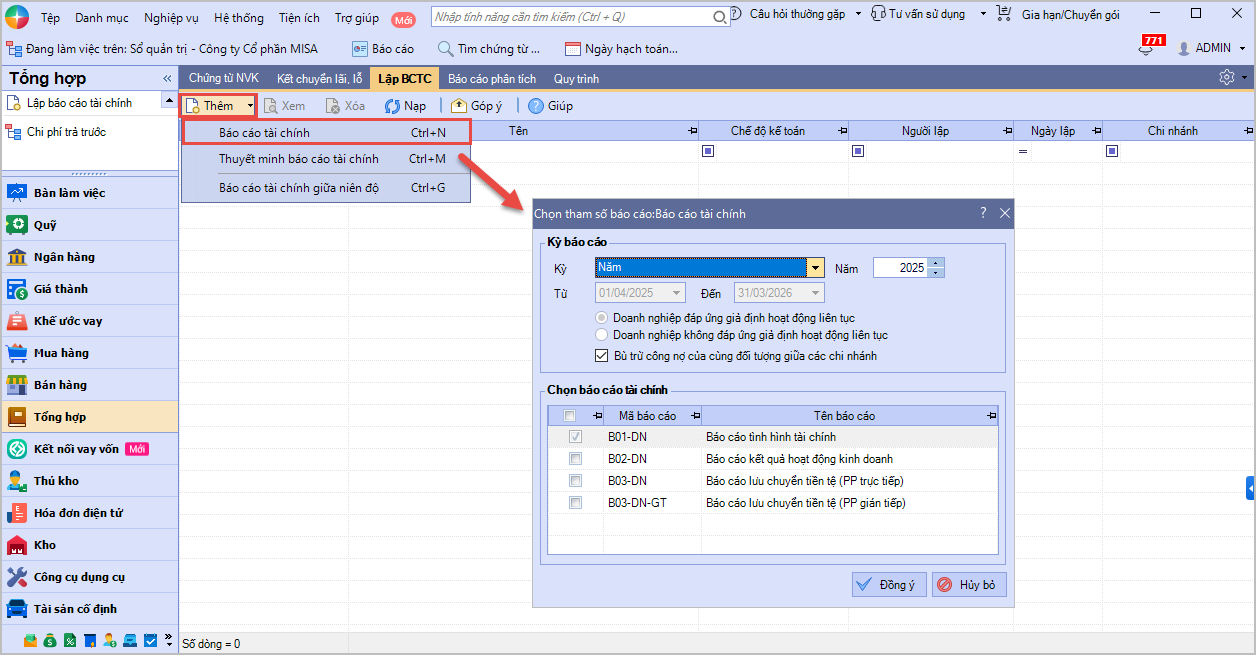
Task: Increase the Năm year stepper value
Action: (x=936, y=264)
